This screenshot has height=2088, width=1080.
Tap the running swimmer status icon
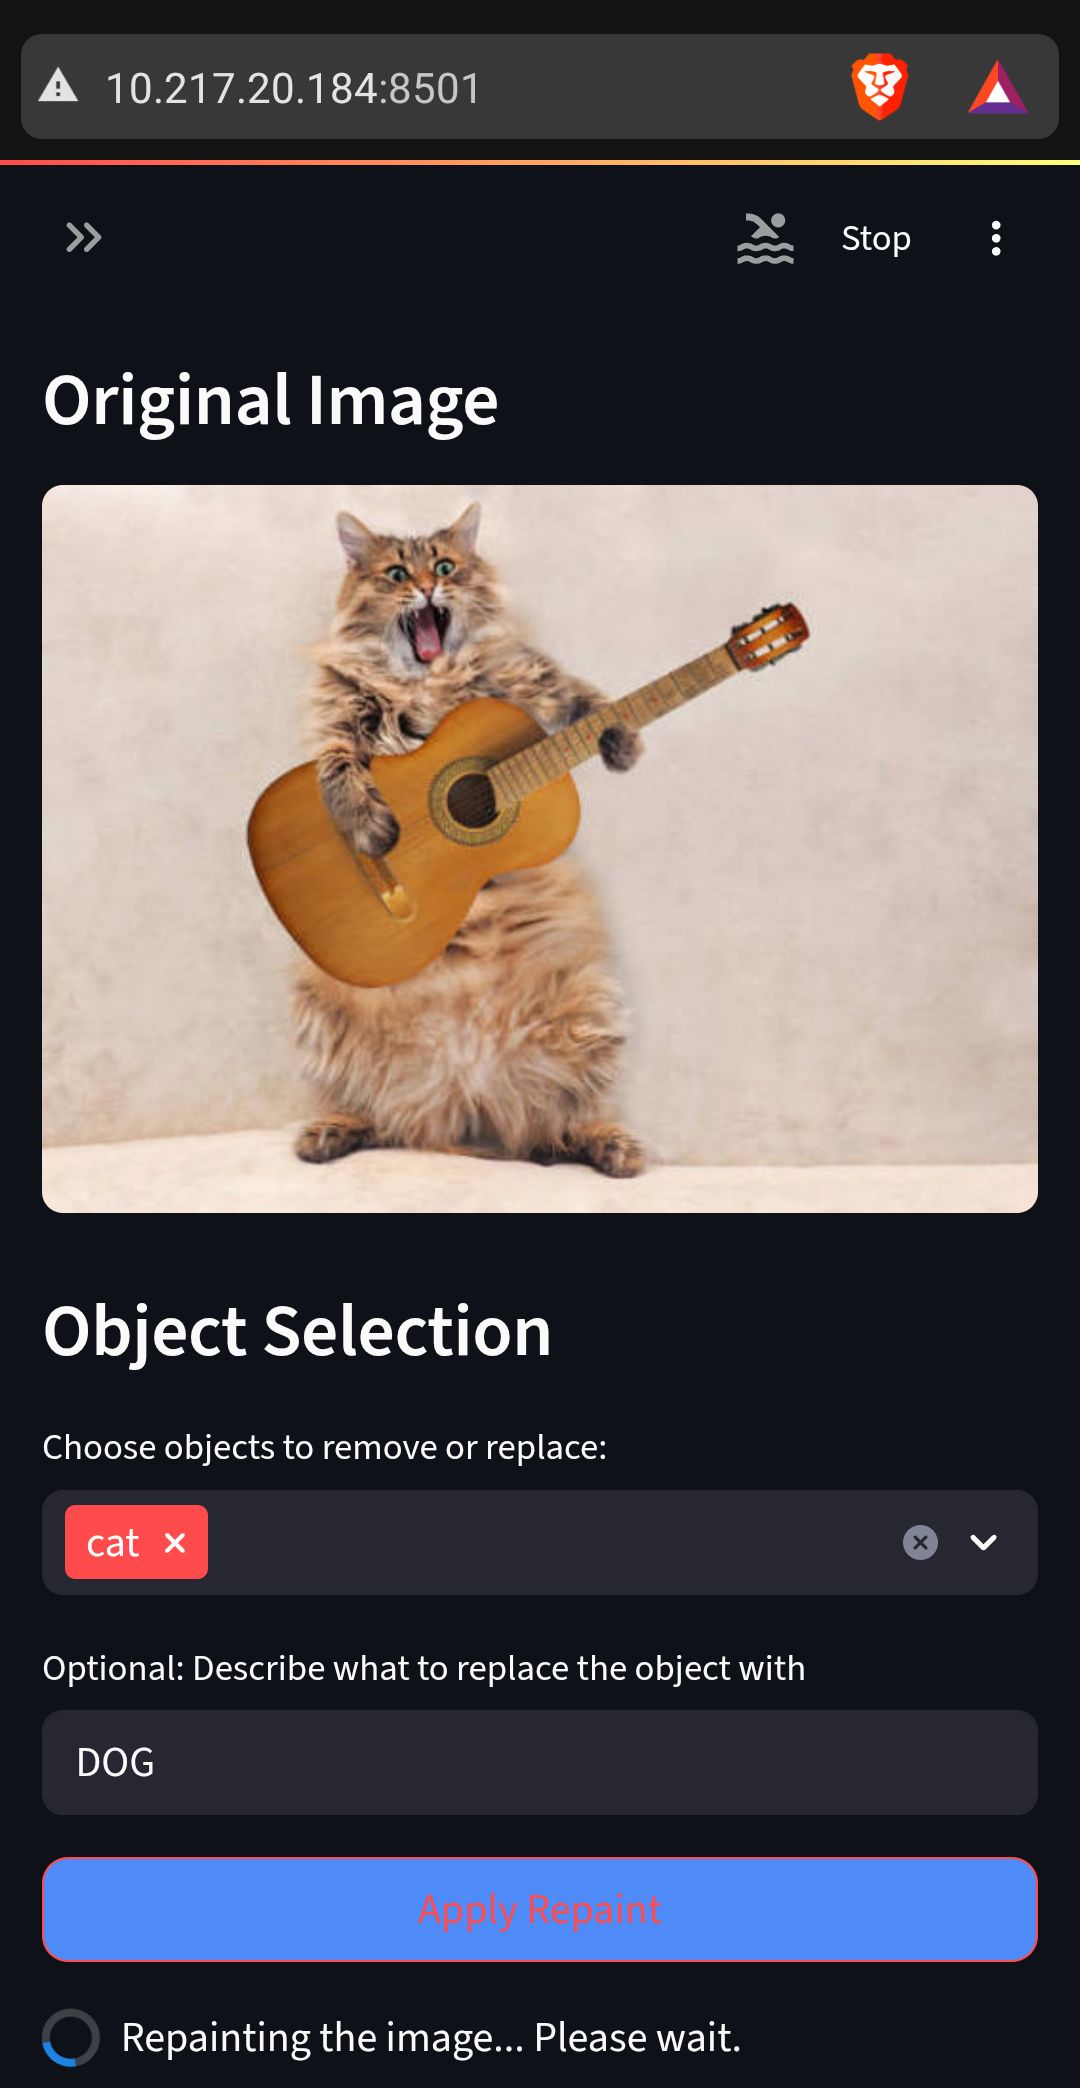tap(765, 238)
